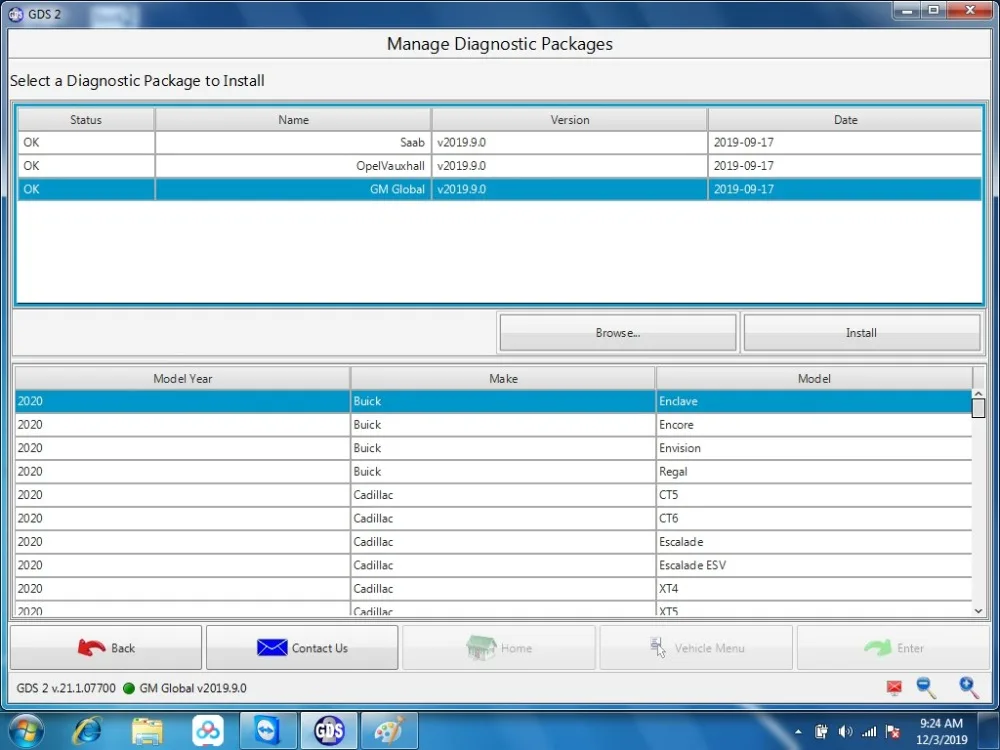This screenshot has width=1000, height=750.
Task: Click the Install button
Action: (862, 333)
